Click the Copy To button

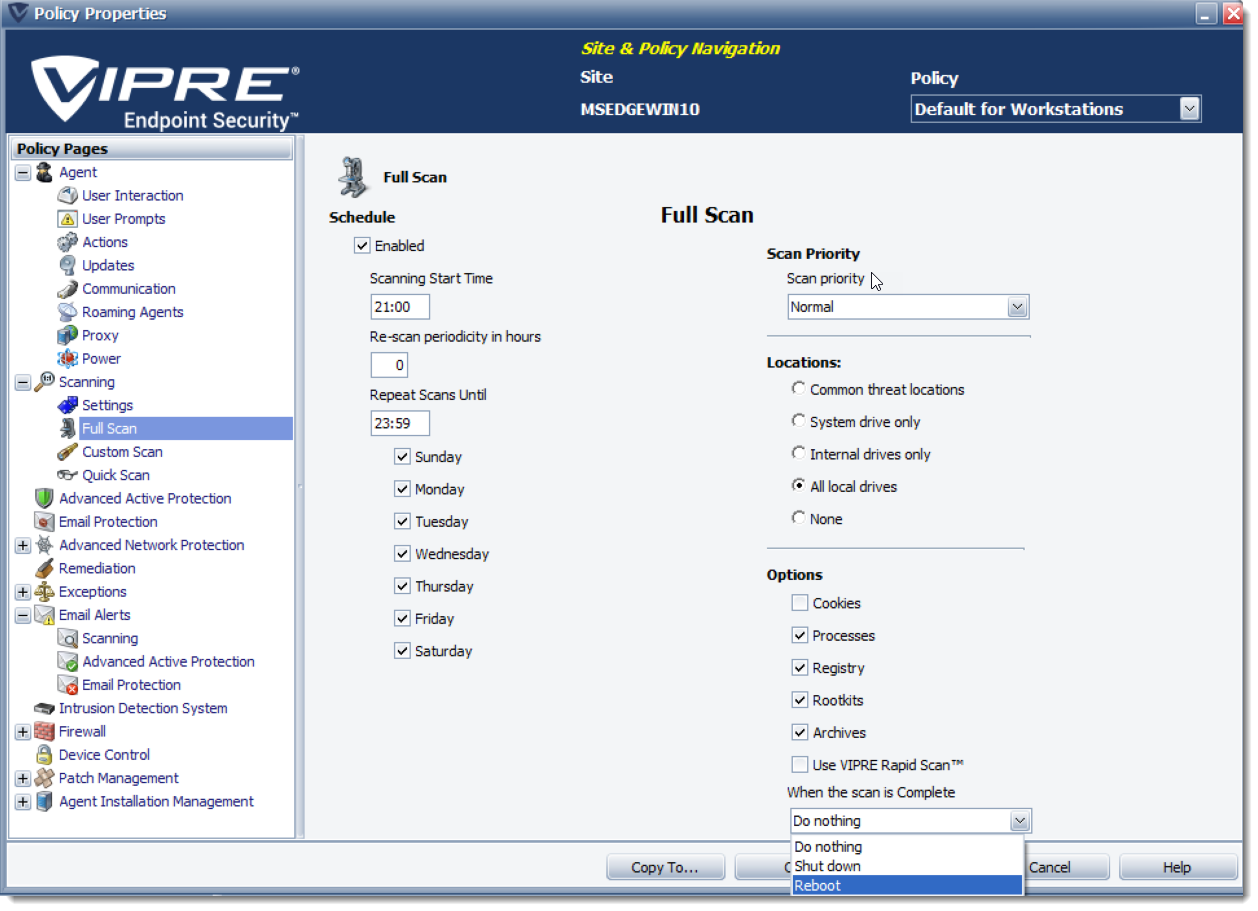click(x=665, y=866)
